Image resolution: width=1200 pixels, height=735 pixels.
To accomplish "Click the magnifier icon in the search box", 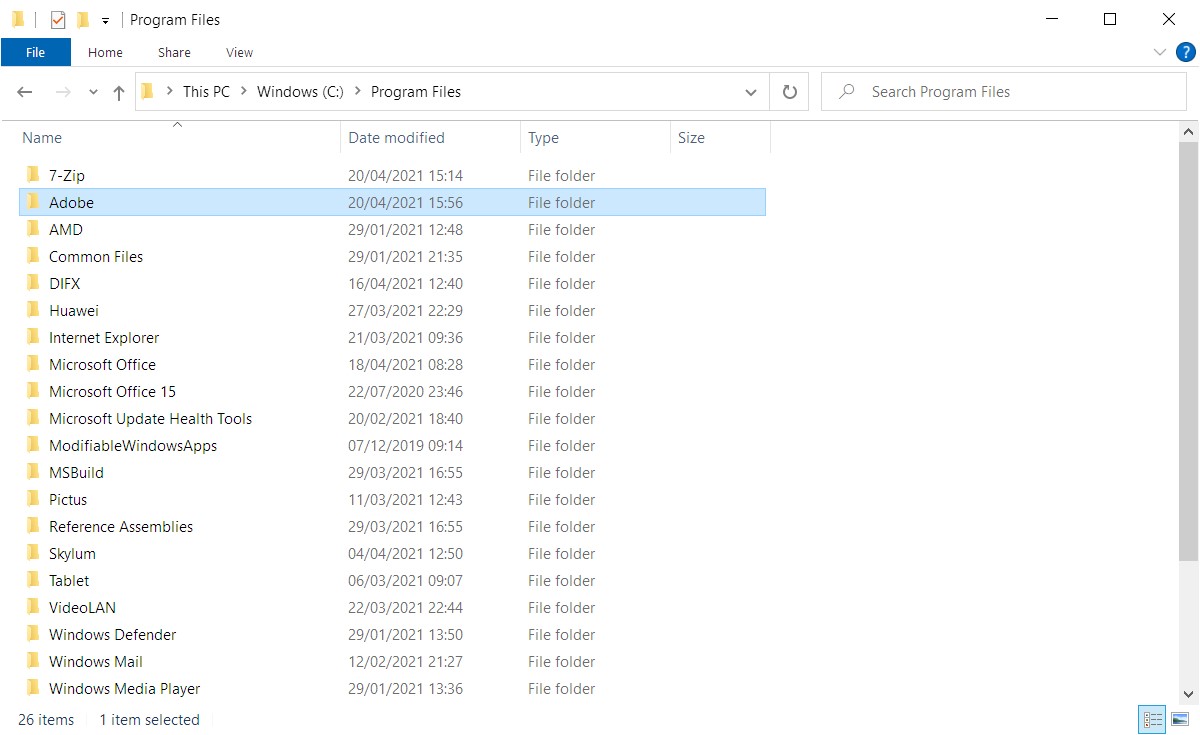I will coord(846,91).
